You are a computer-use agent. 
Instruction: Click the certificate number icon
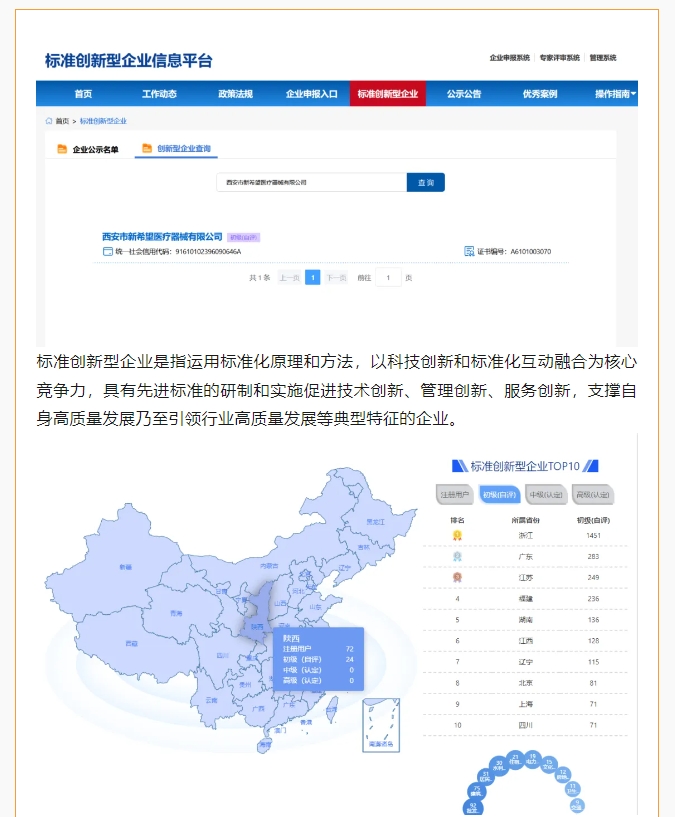tap(469, 252)
